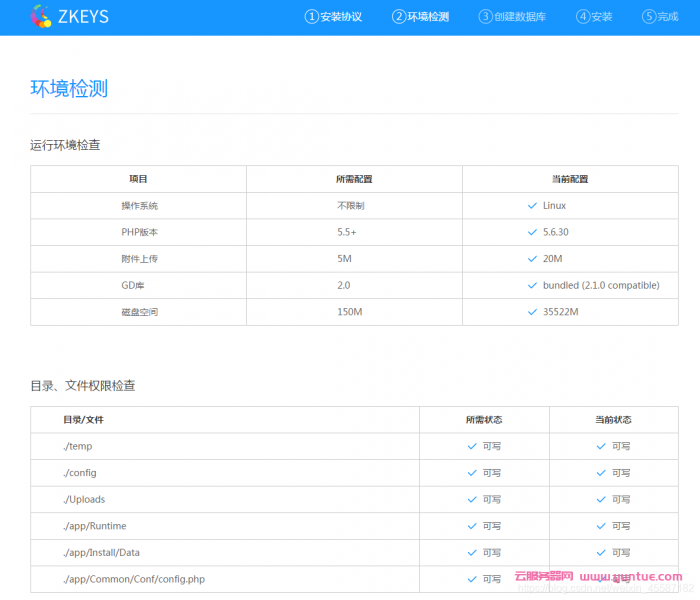Click the 环境检测 page heading
700x600 pixels.
(x=69, y=88)
